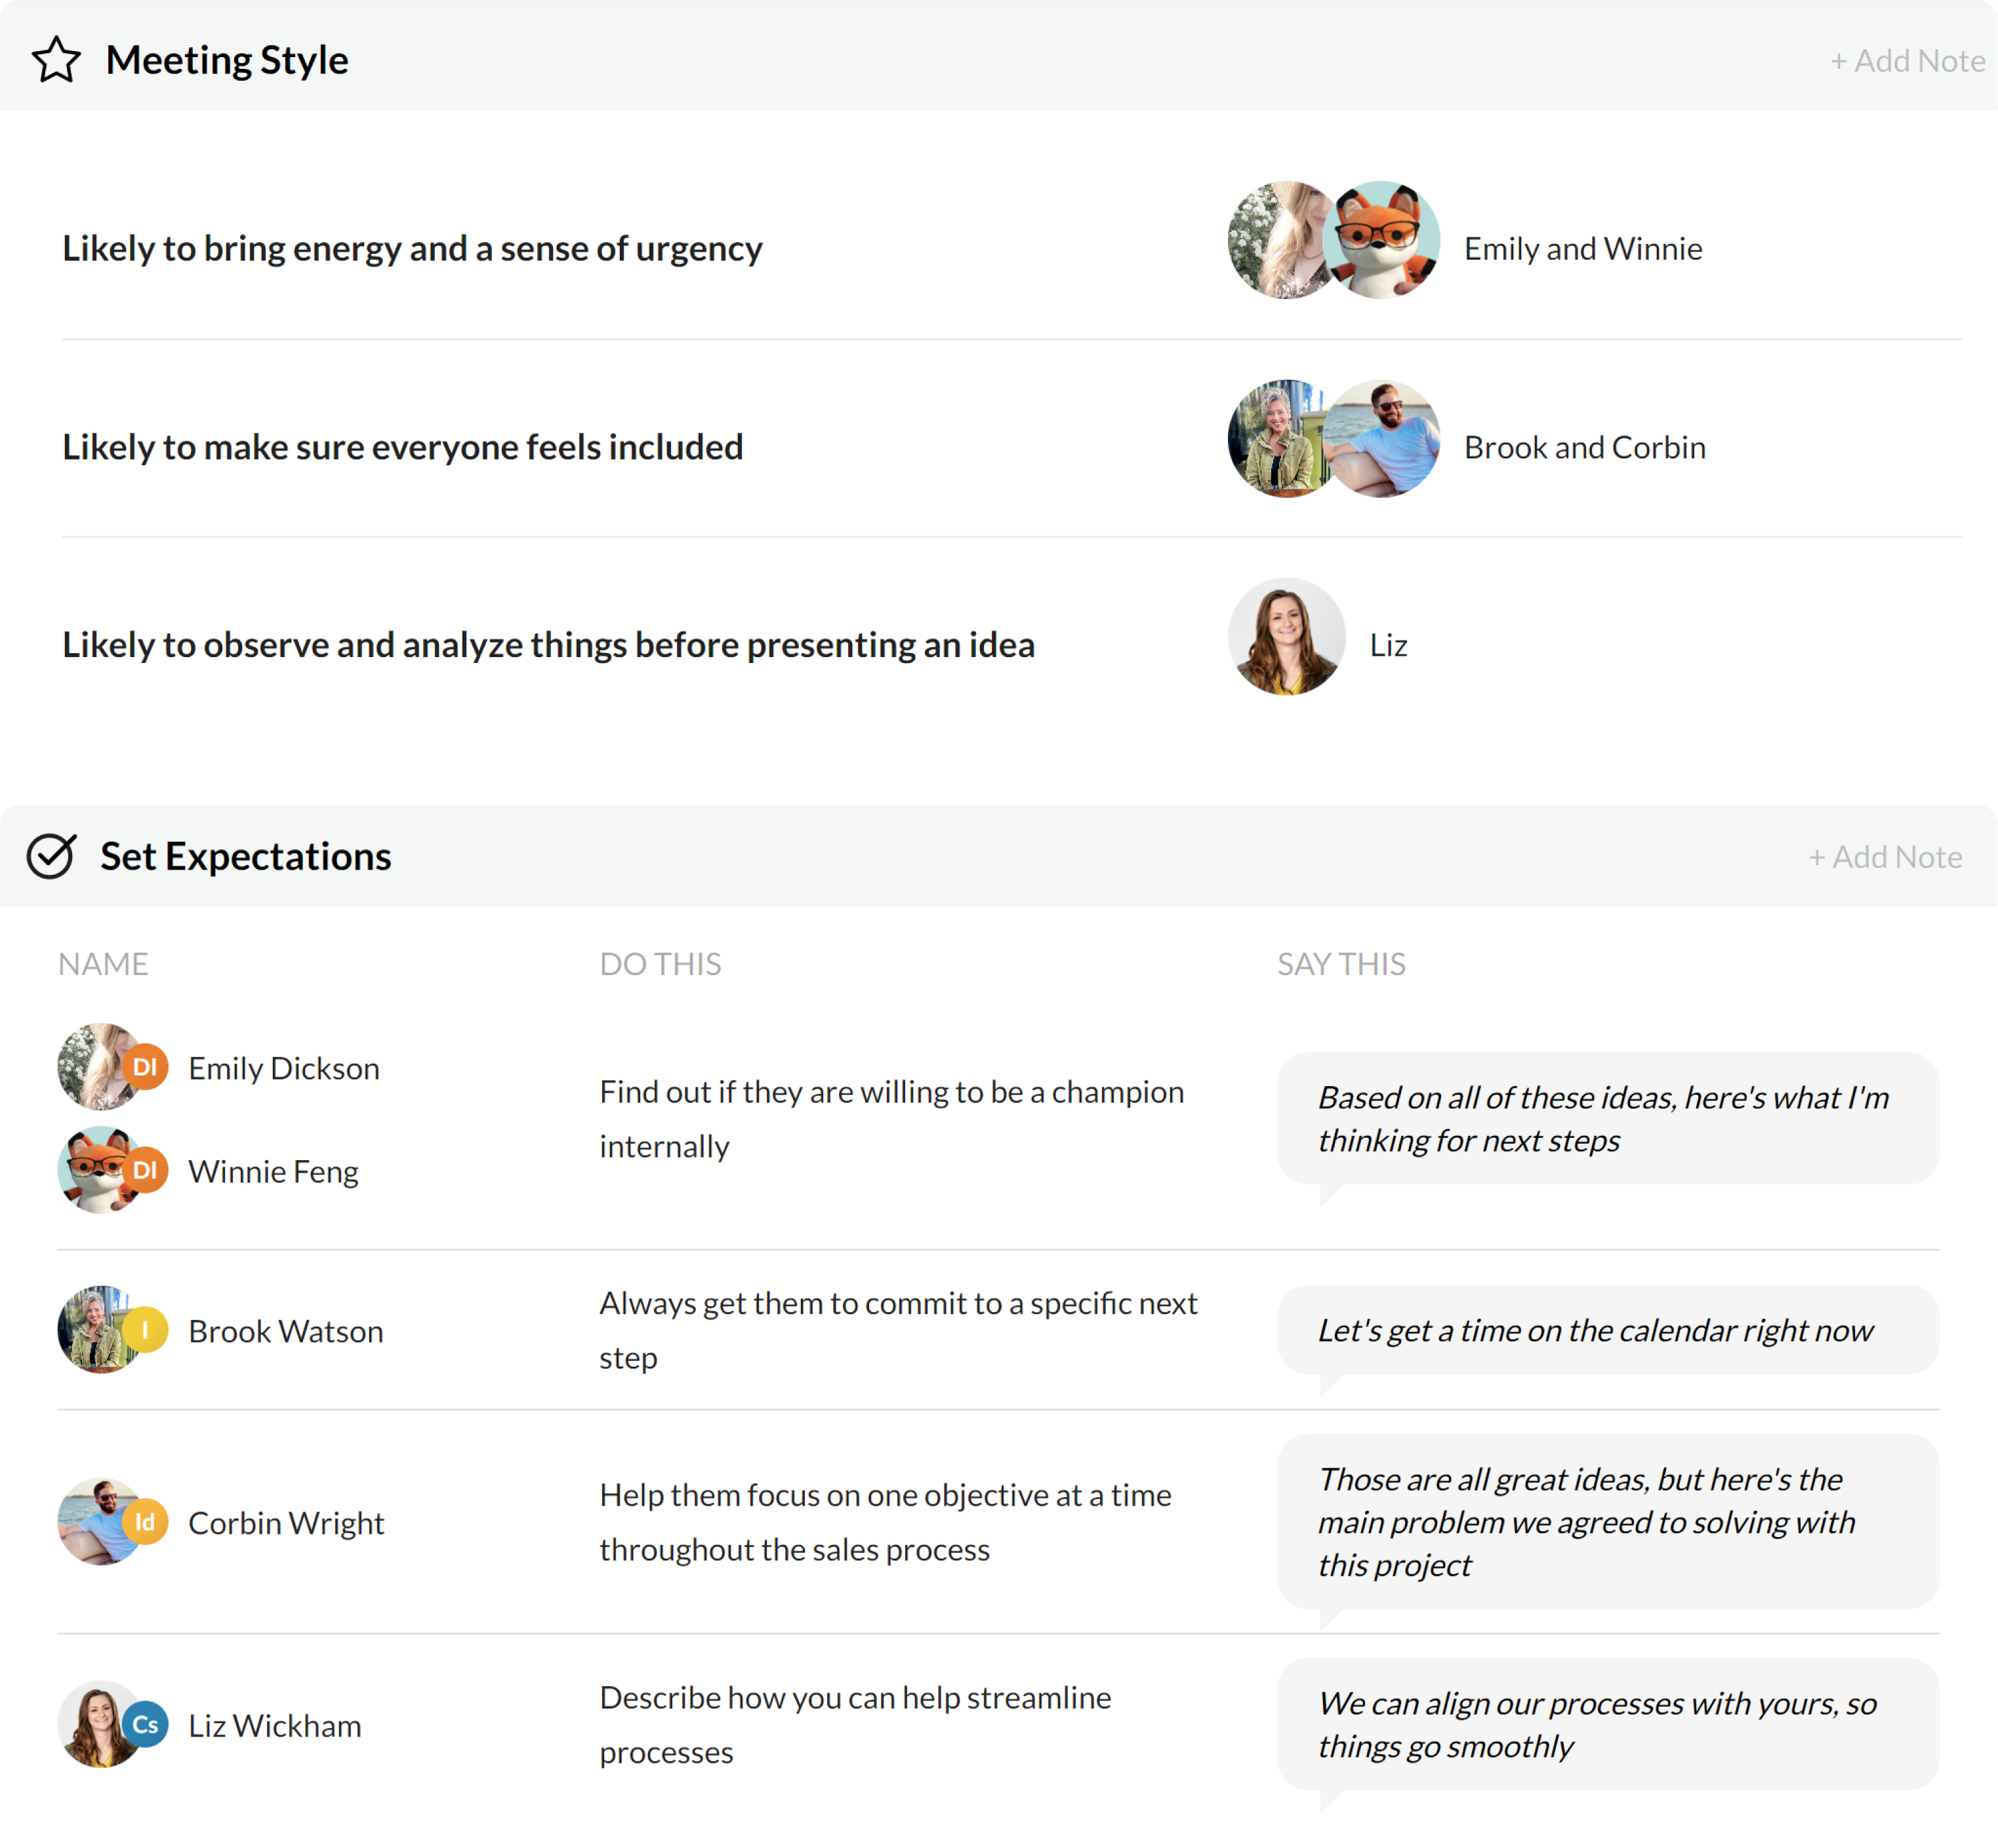Click the star icon beside Meeting Style
The width and height of the screenshot is (1998, 1848).
[x=56, y=60]
